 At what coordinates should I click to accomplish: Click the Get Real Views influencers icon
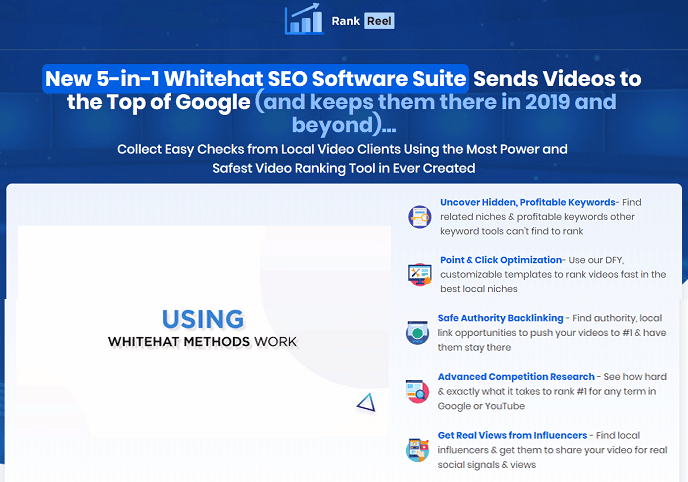[x=418, y=450]
